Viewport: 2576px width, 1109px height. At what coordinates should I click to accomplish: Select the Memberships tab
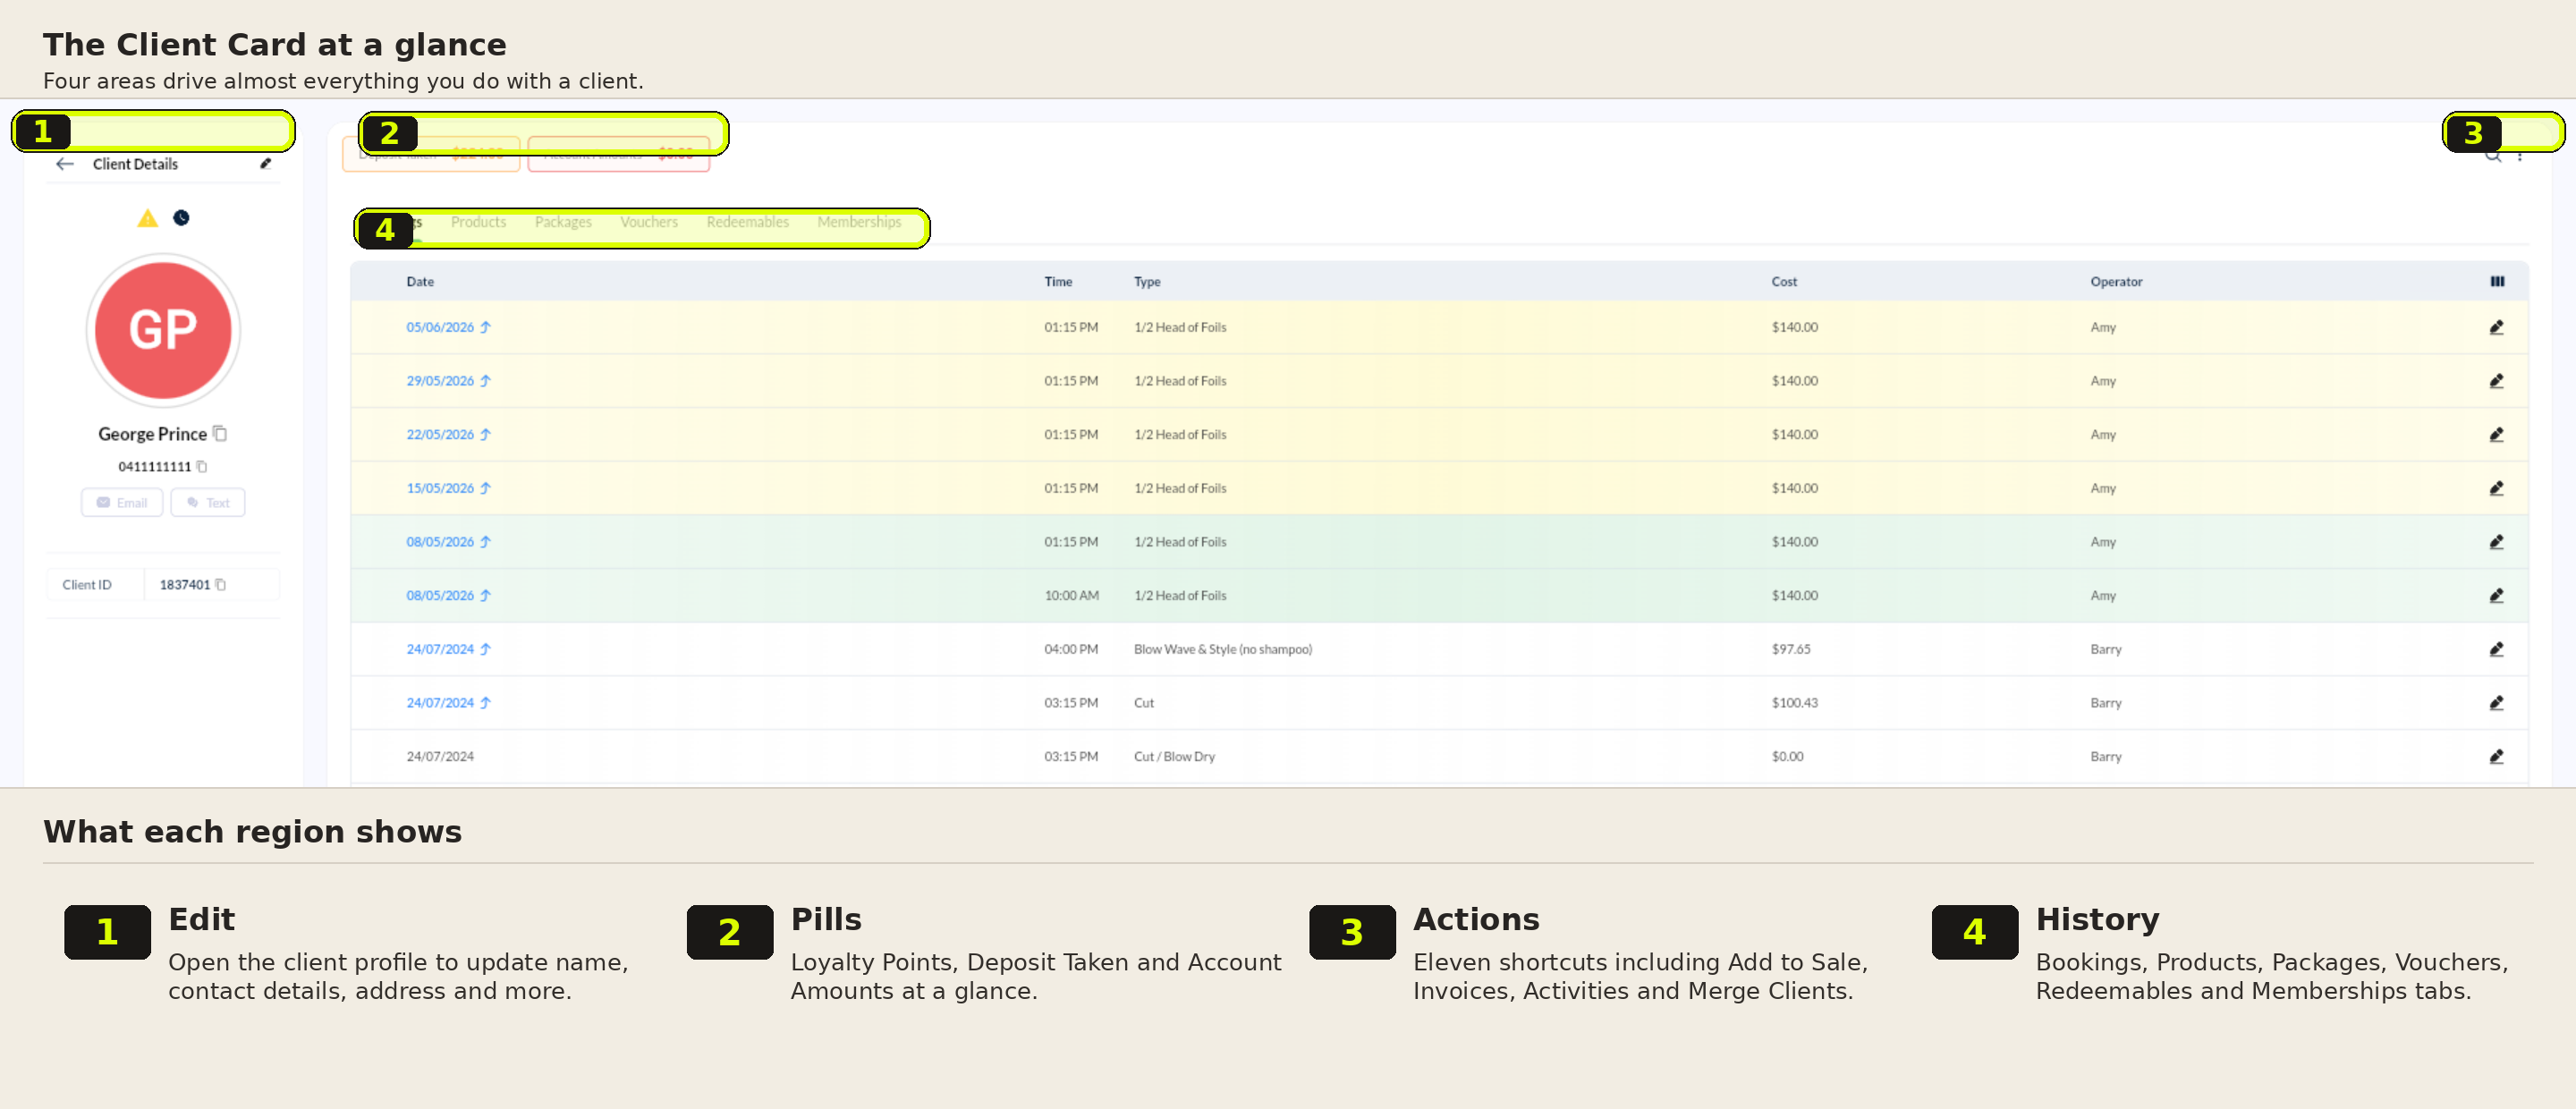[x=859, y=222]
